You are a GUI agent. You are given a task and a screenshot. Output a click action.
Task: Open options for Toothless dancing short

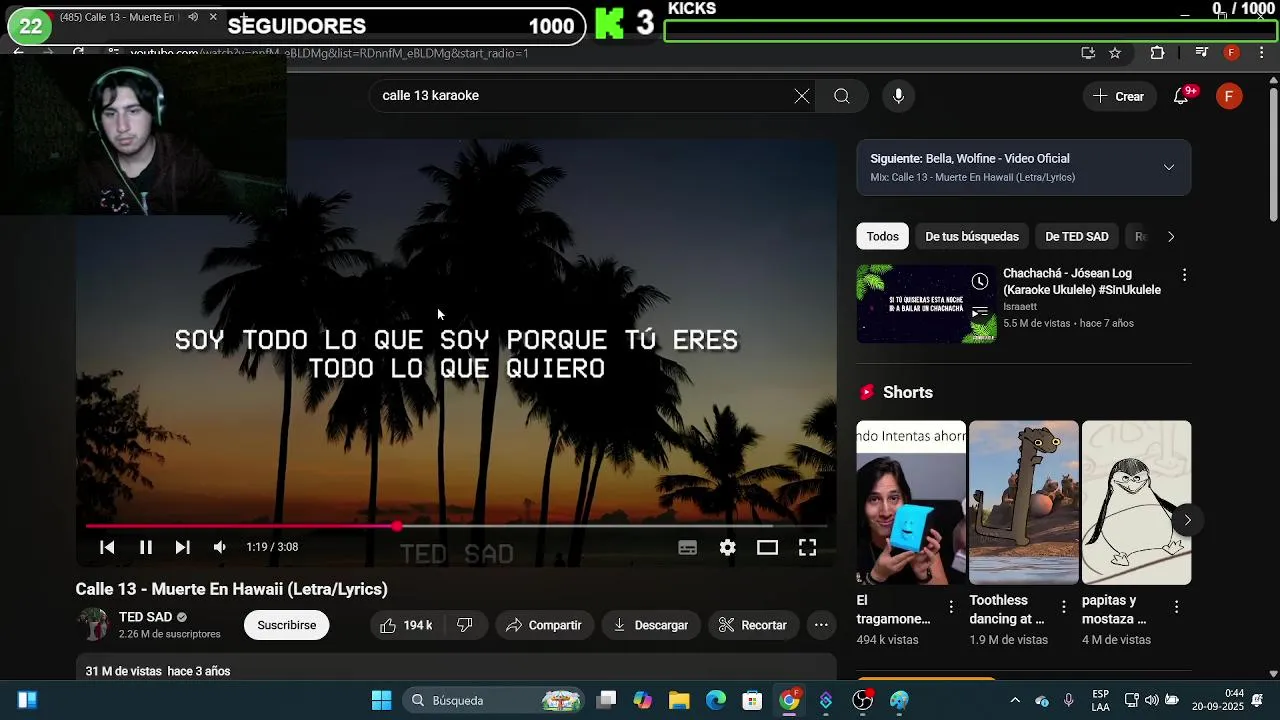(x=1064, y=606)
